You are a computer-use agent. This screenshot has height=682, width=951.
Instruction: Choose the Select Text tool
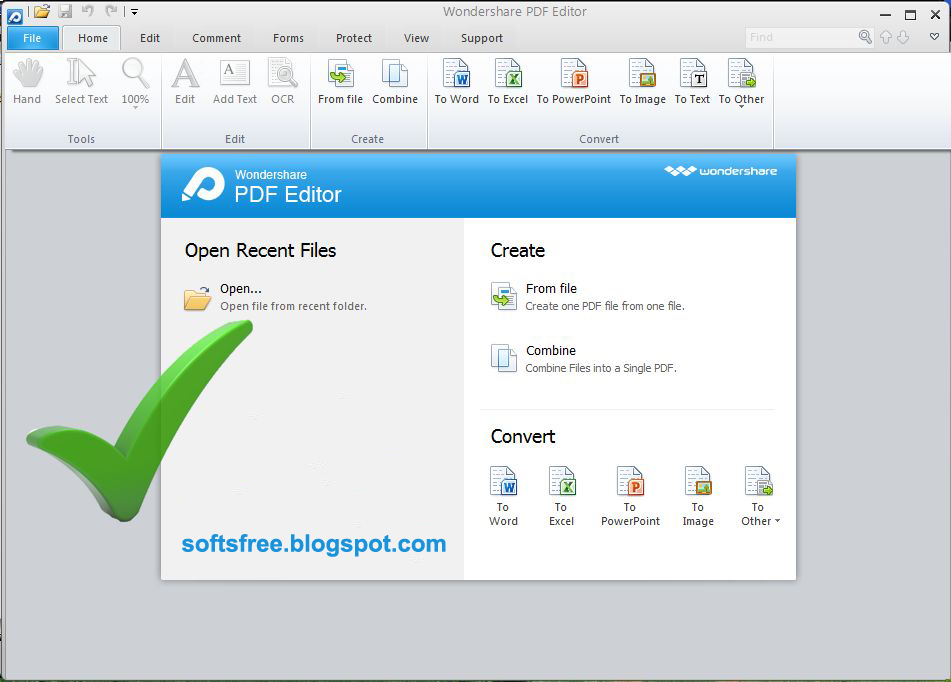tap(81, 83)
